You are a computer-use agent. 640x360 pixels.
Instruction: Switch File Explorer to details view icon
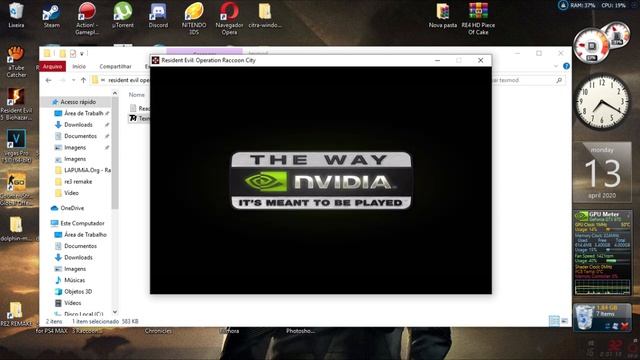(553, 321)
